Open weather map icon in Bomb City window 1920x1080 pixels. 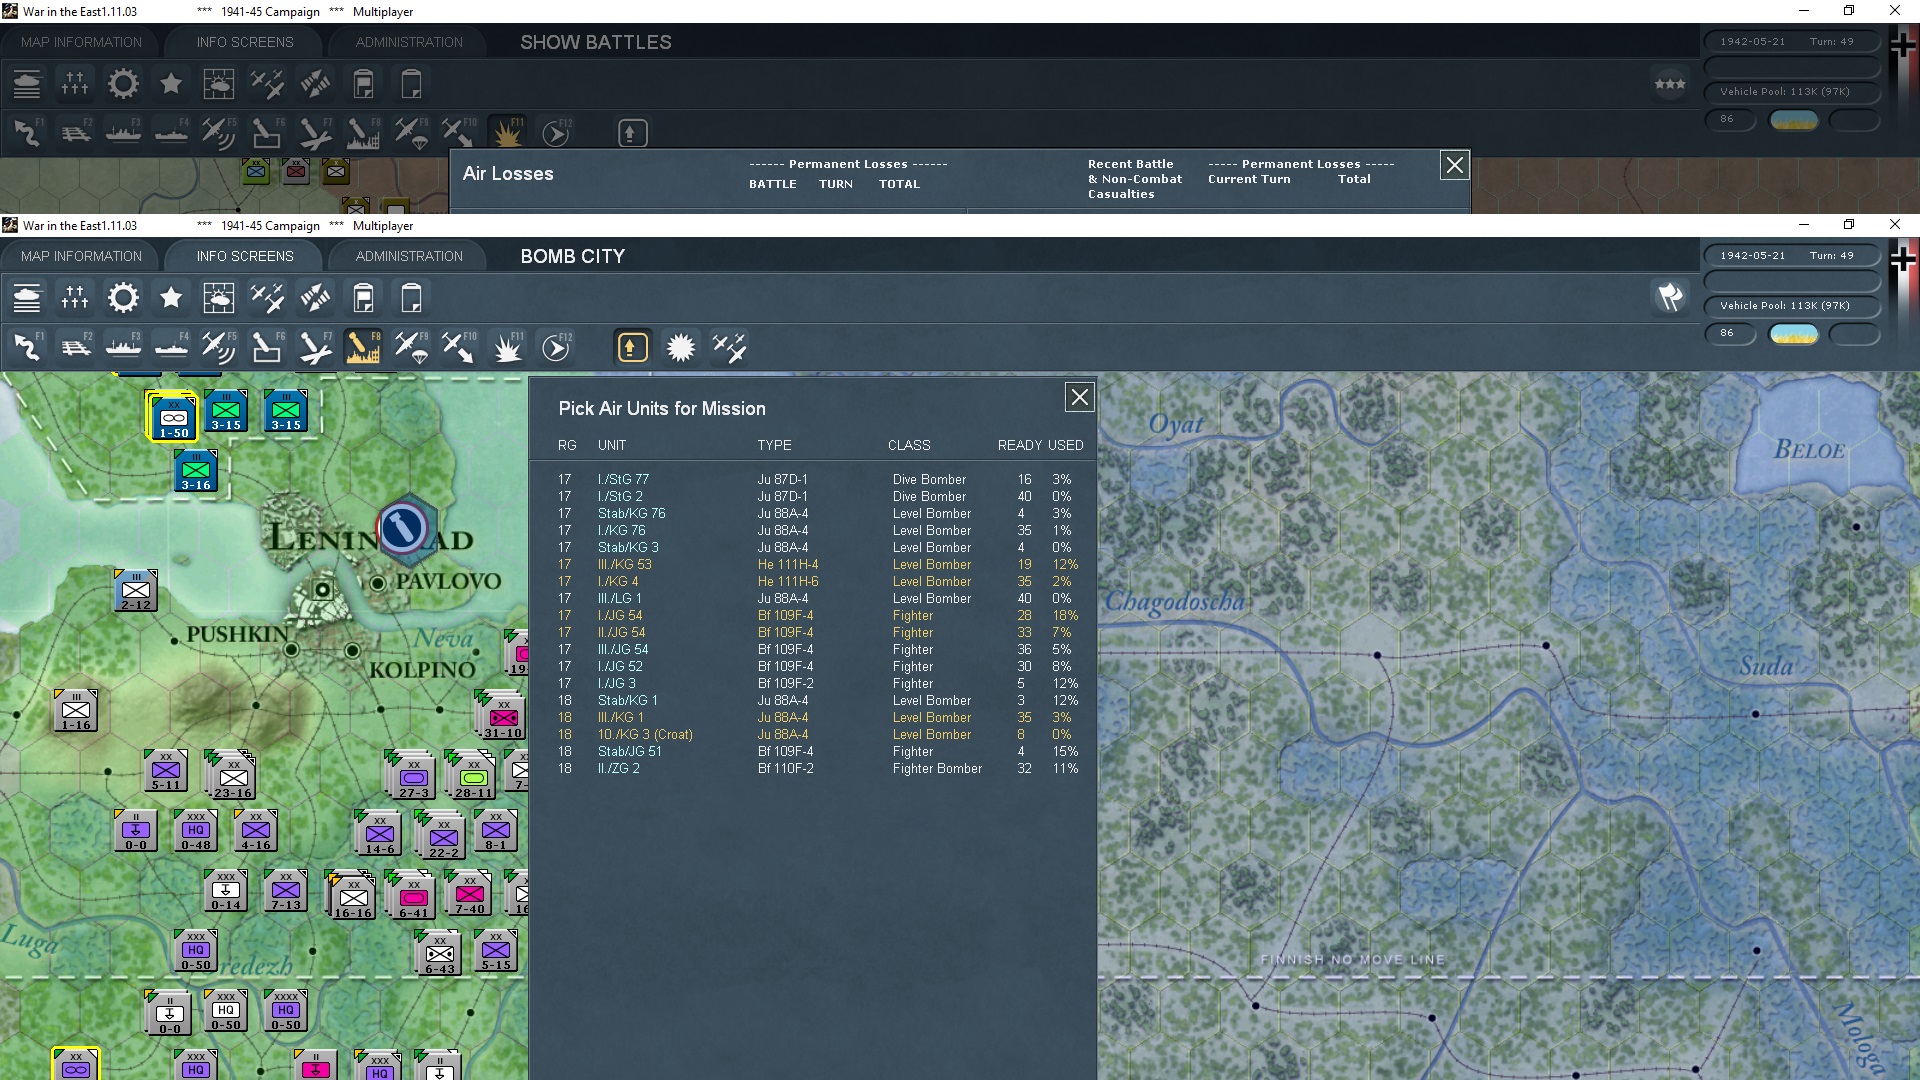point(218,298)
